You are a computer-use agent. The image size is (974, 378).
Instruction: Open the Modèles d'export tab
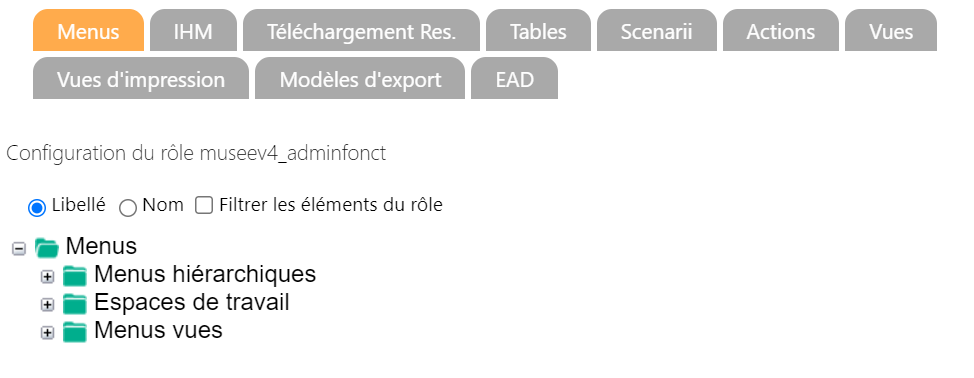coord(360,79)
